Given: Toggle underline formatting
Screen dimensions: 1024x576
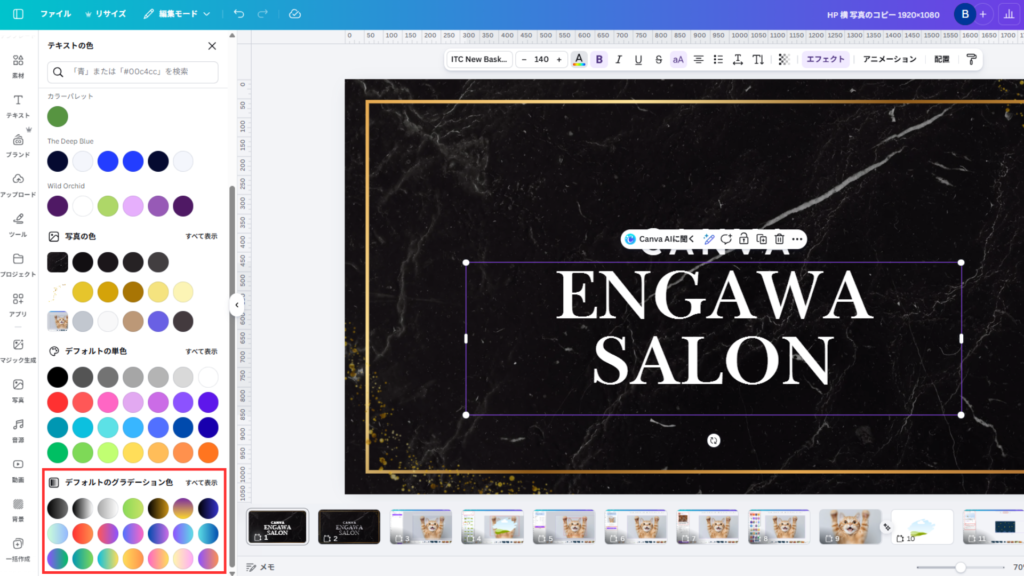Looking at the screenshot, I should pos(638,60).
